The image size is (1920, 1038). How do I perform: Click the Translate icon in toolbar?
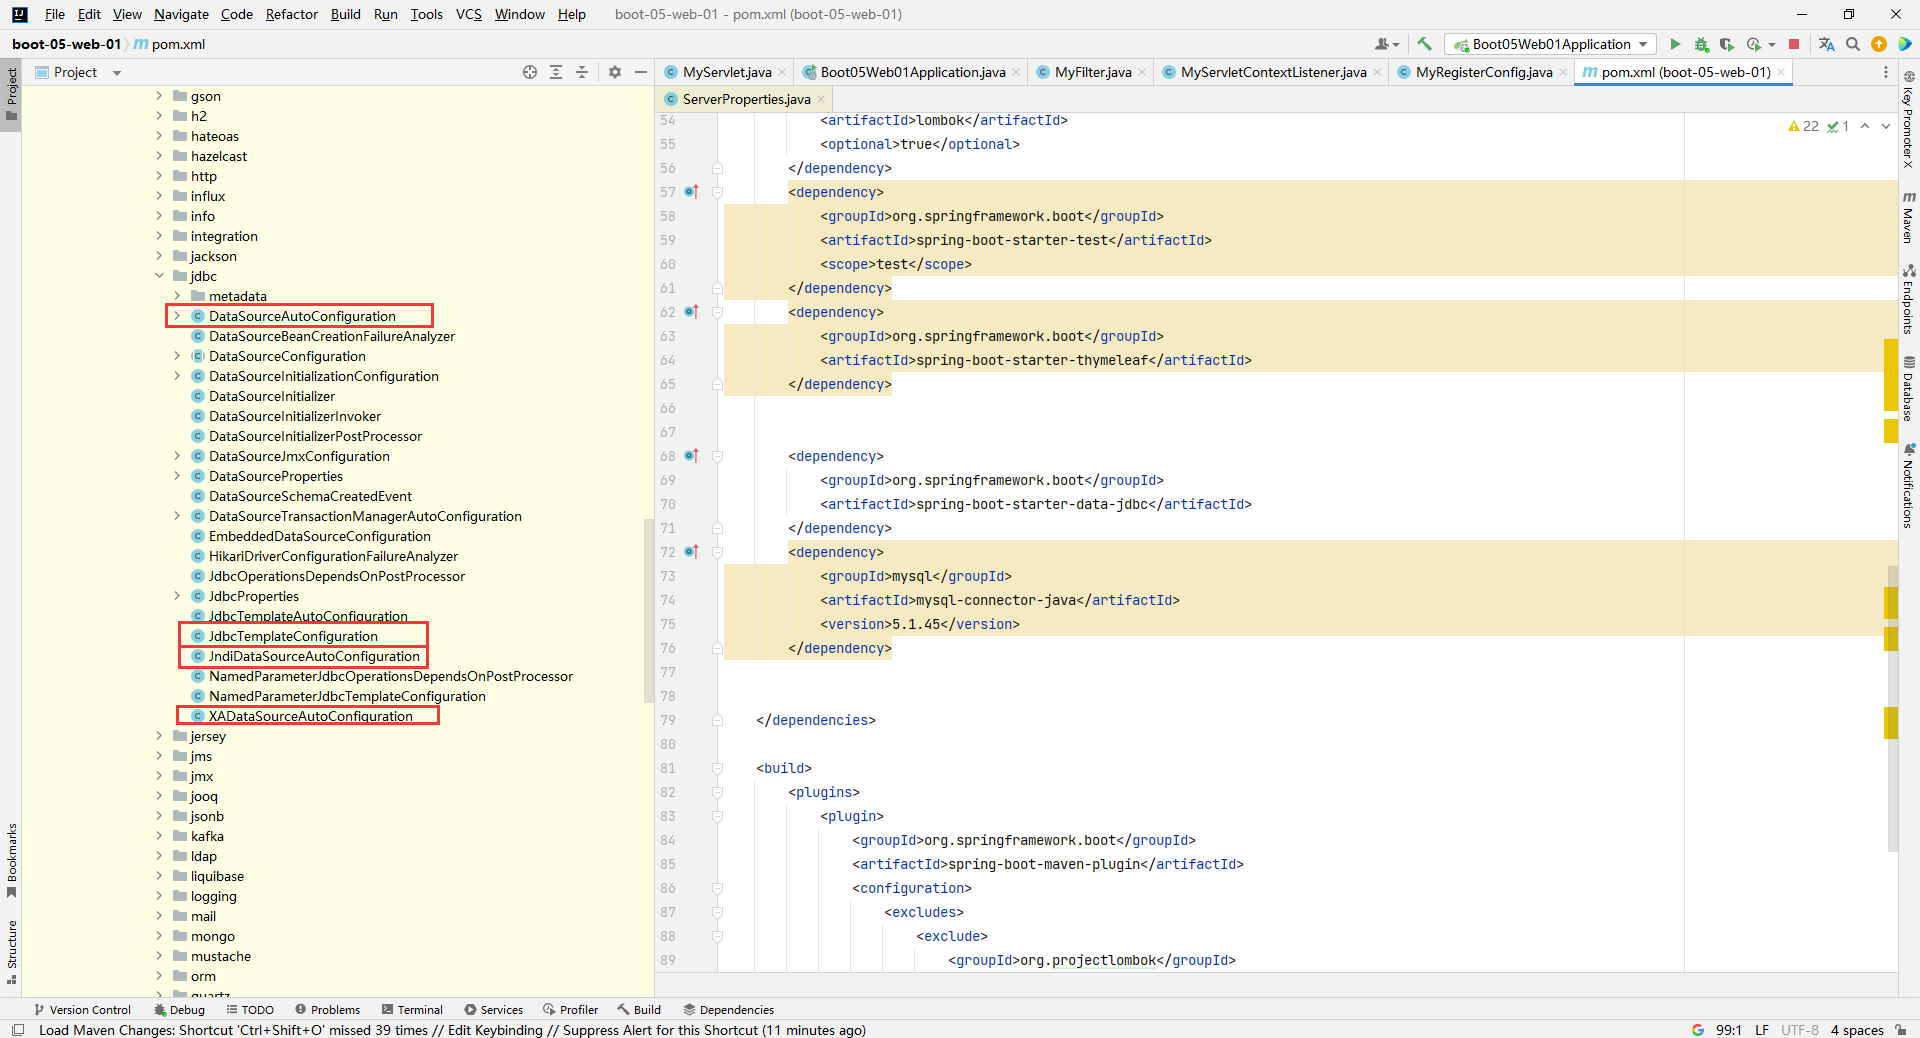1826,44
